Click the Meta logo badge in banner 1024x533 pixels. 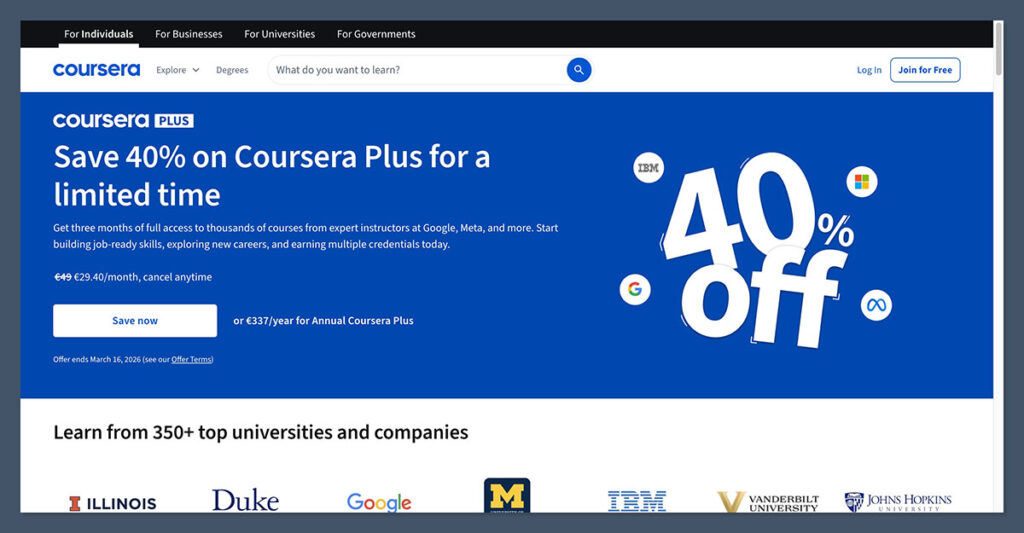pos(876,305)
